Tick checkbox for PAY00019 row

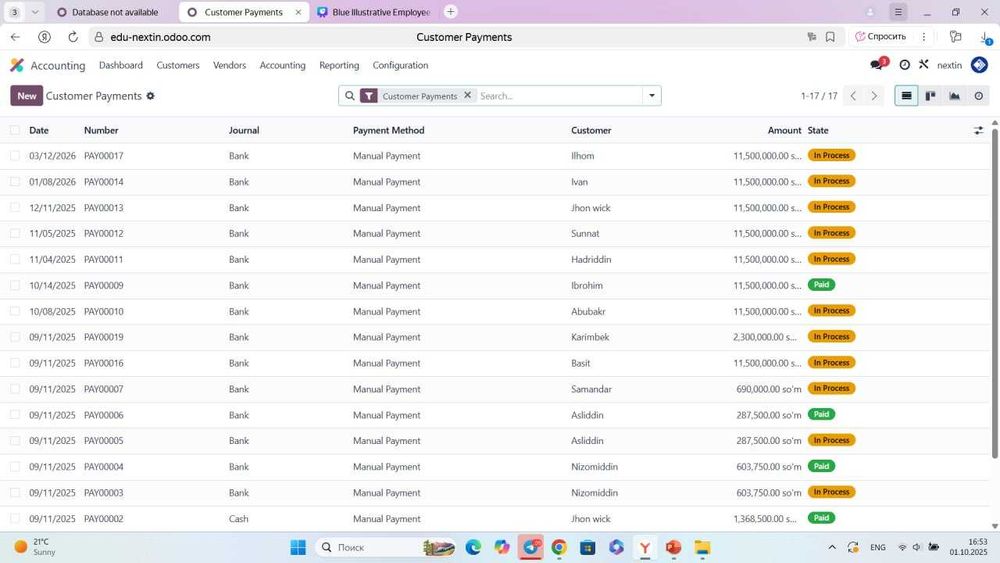(15, 337)
